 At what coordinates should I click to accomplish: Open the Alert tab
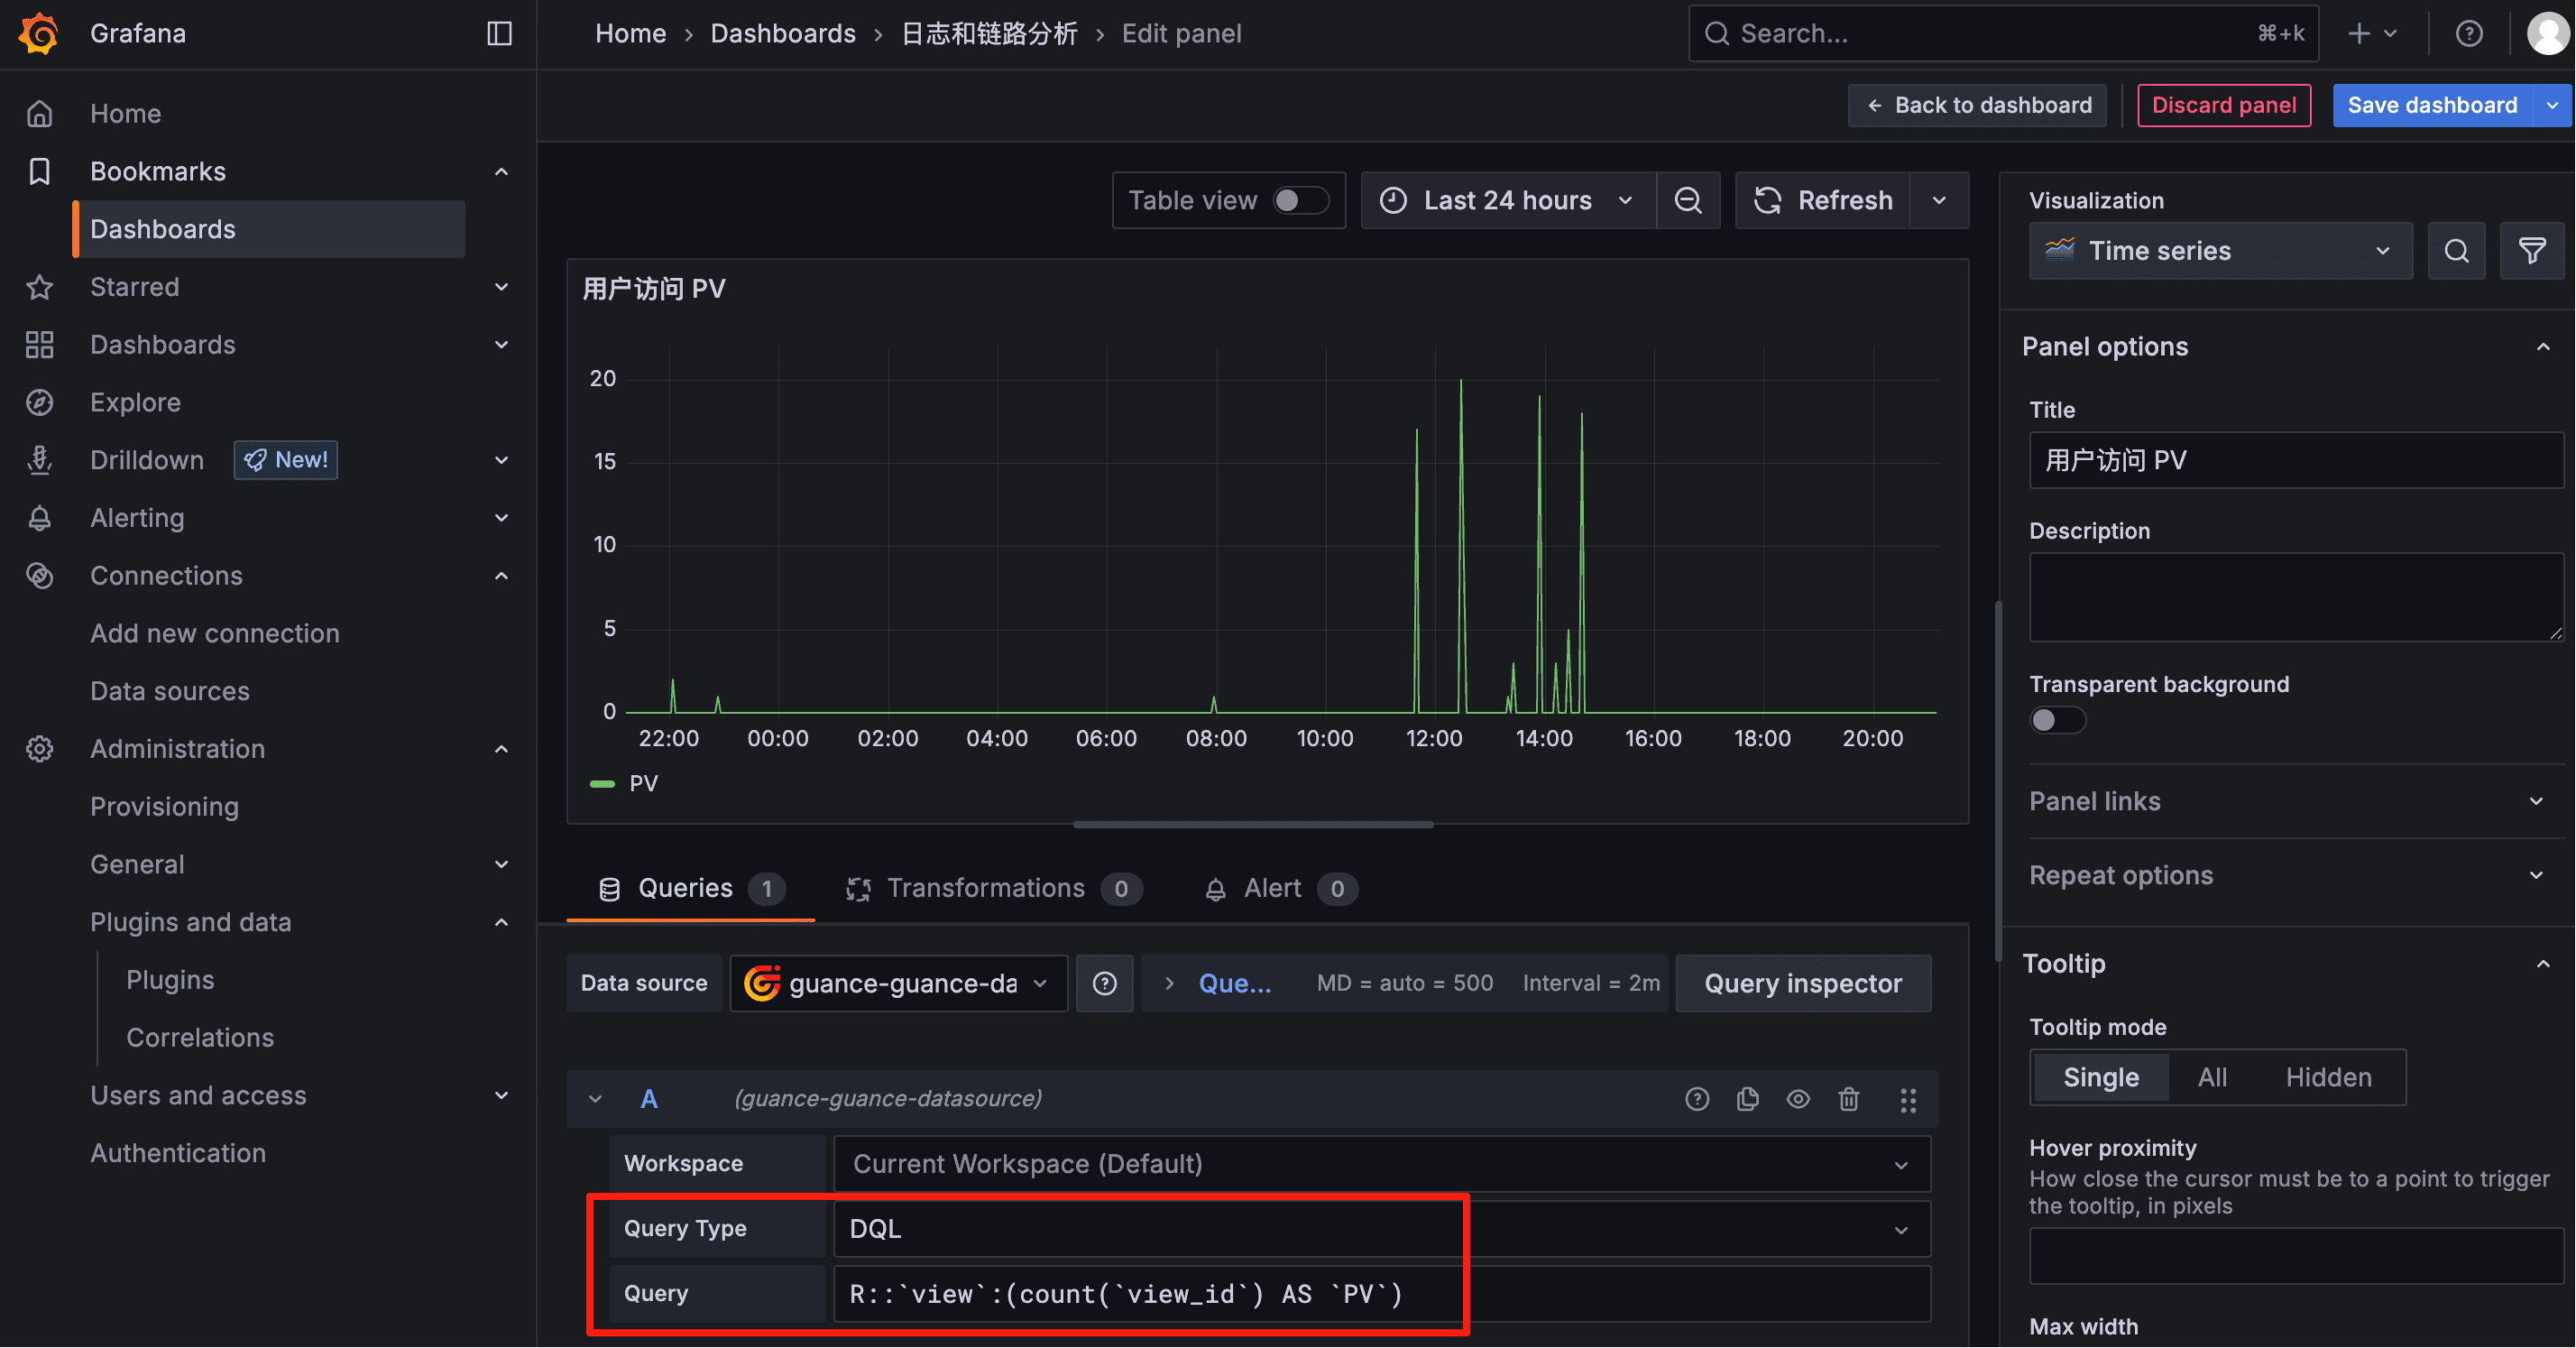(x=1271, y=888)
